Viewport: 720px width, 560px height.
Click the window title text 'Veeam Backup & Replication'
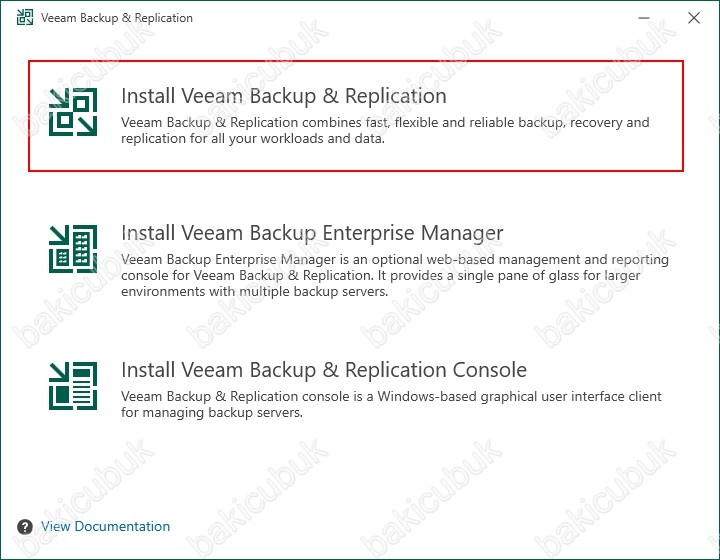point(117,18)
